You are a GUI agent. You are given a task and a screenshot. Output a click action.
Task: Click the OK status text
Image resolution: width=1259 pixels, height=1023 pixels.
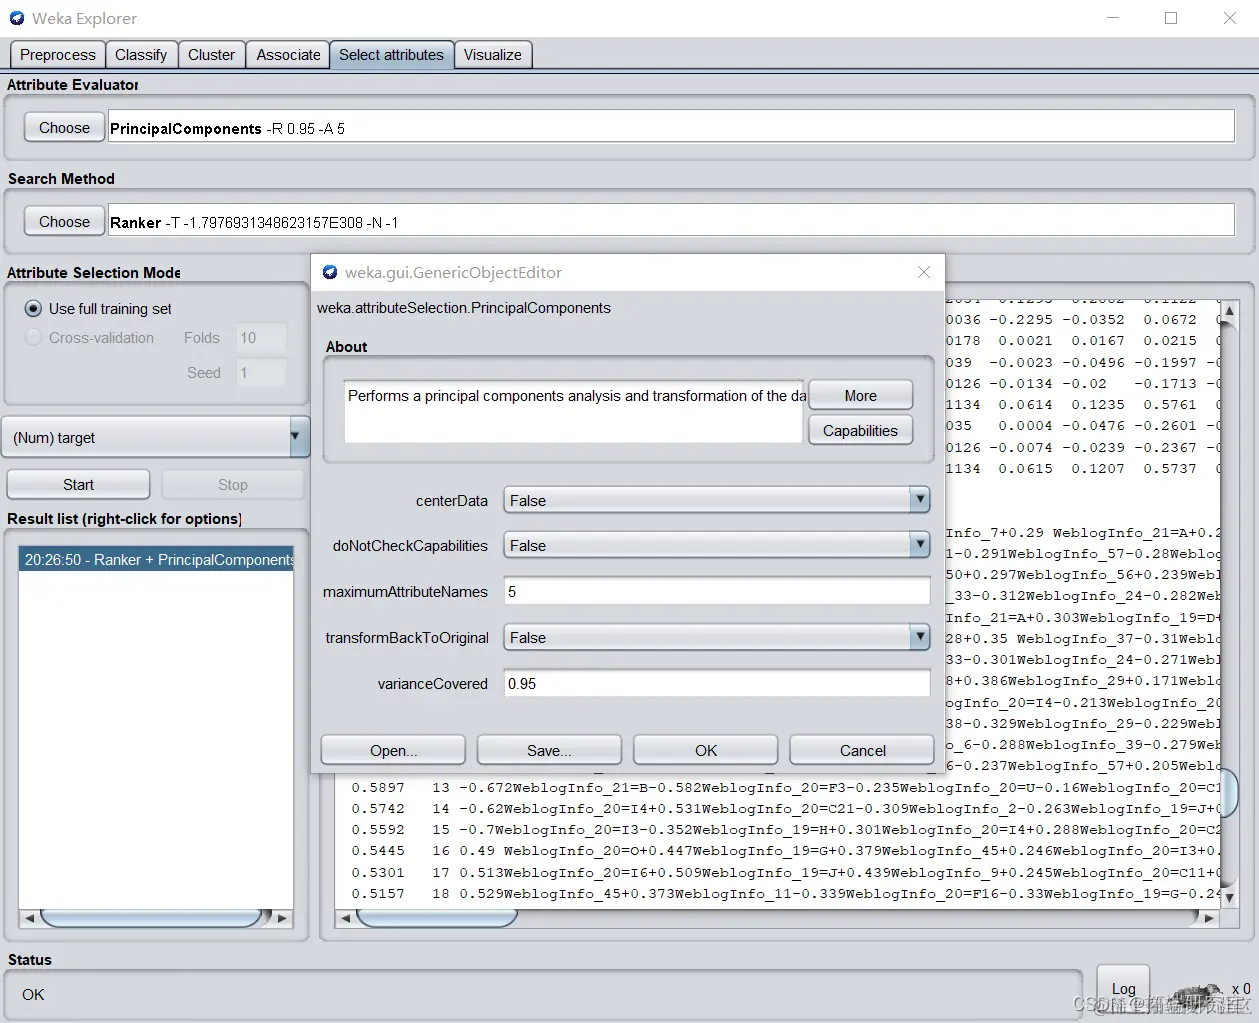(x=33, y=994)
